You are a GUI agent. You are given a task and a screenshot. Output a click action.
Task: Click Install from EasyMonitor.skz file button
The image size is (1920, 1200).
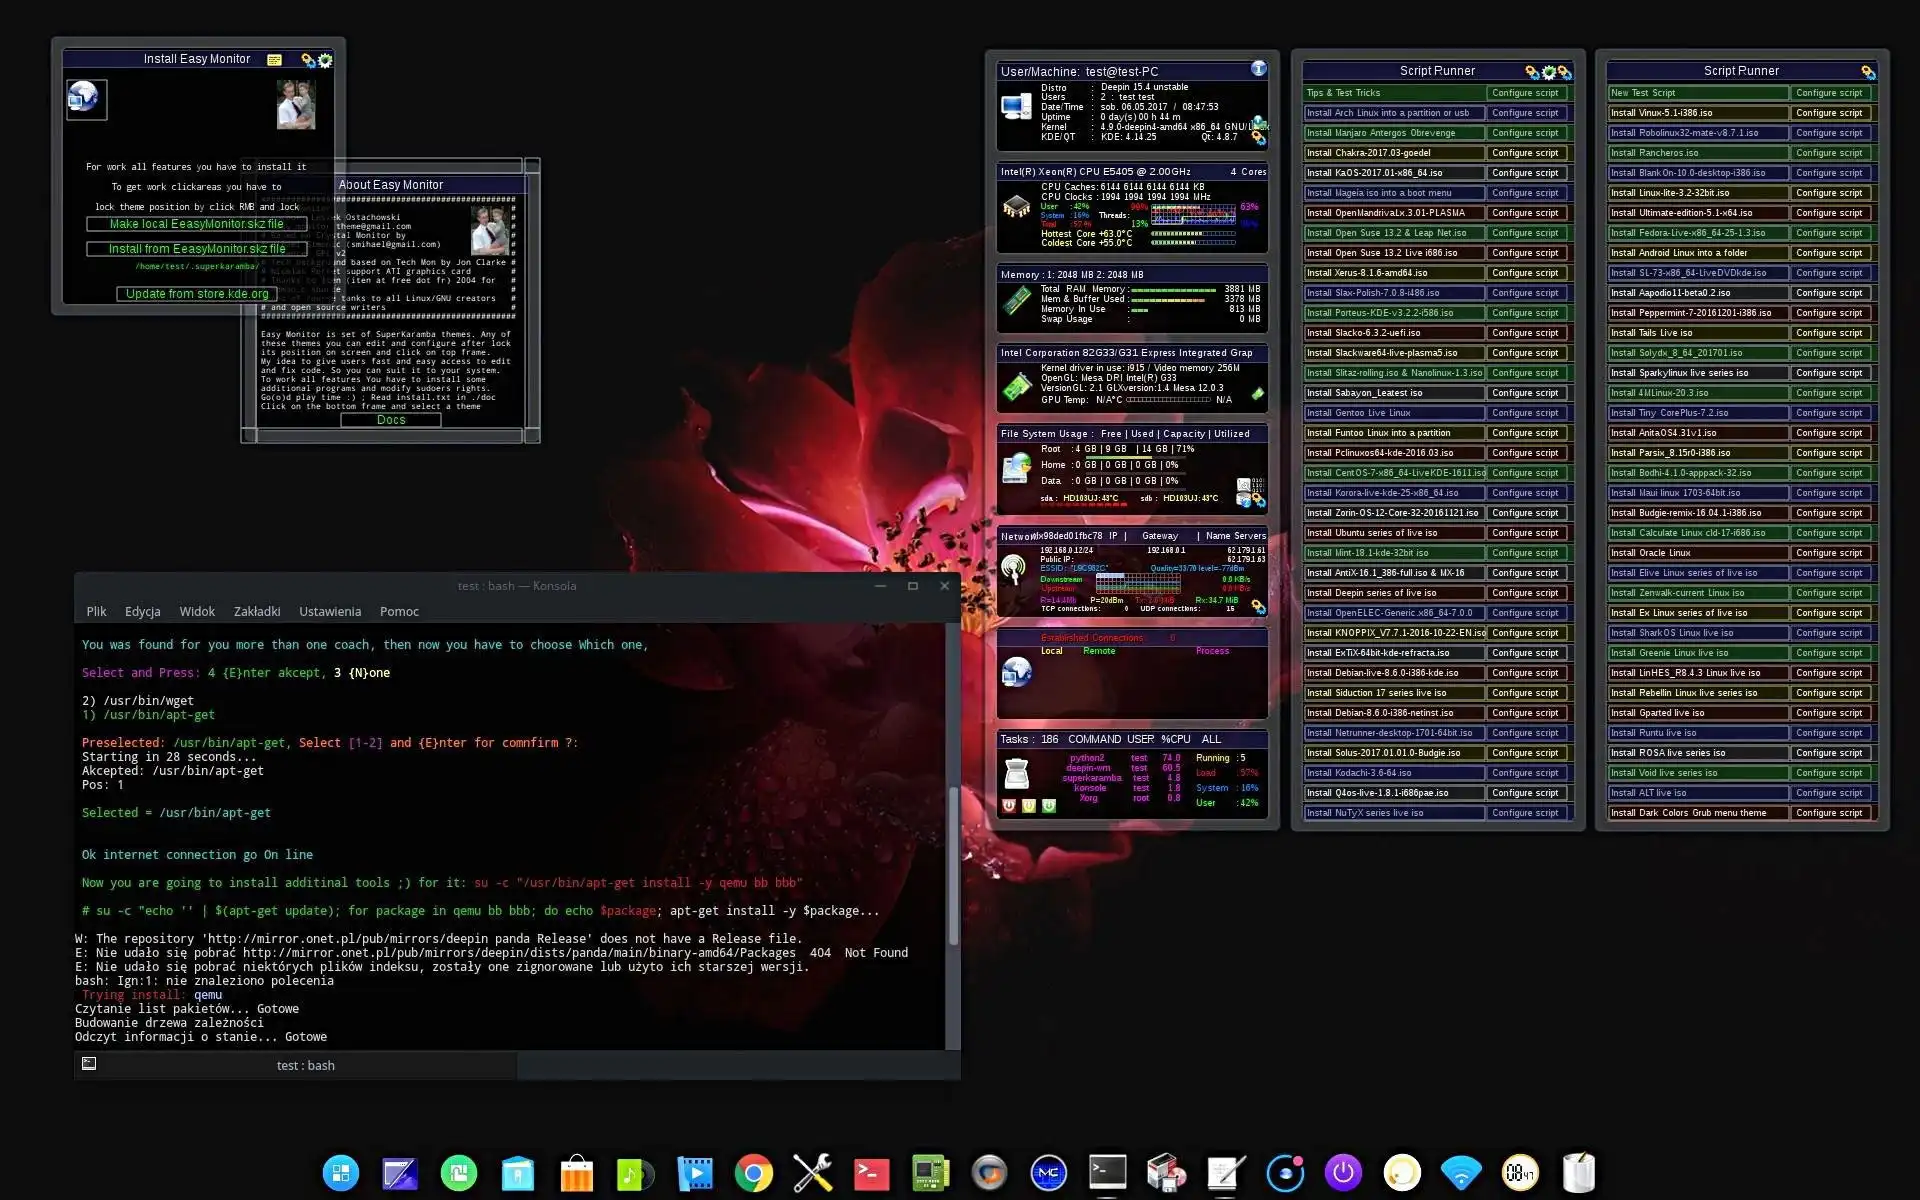[x=195, y=247]
